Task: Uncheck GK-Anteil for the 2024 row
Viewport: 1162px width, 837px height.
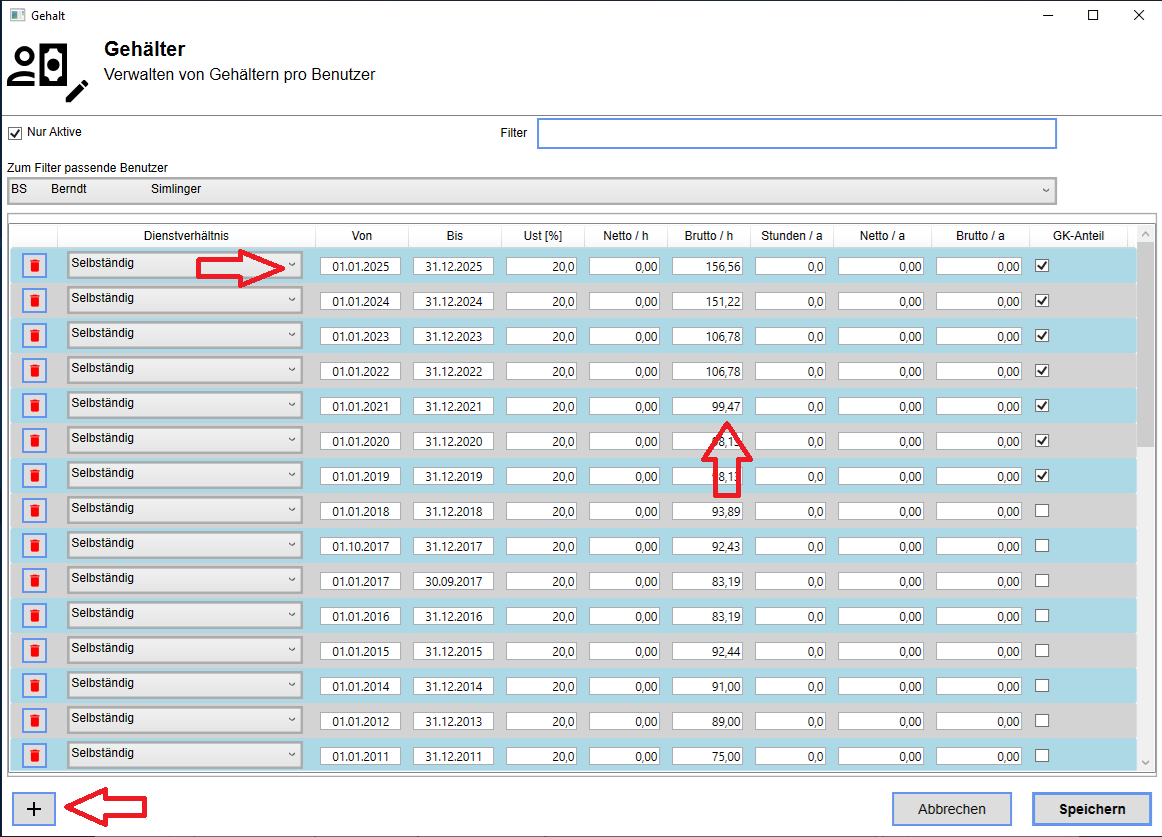Action: tap(1042, 300)
